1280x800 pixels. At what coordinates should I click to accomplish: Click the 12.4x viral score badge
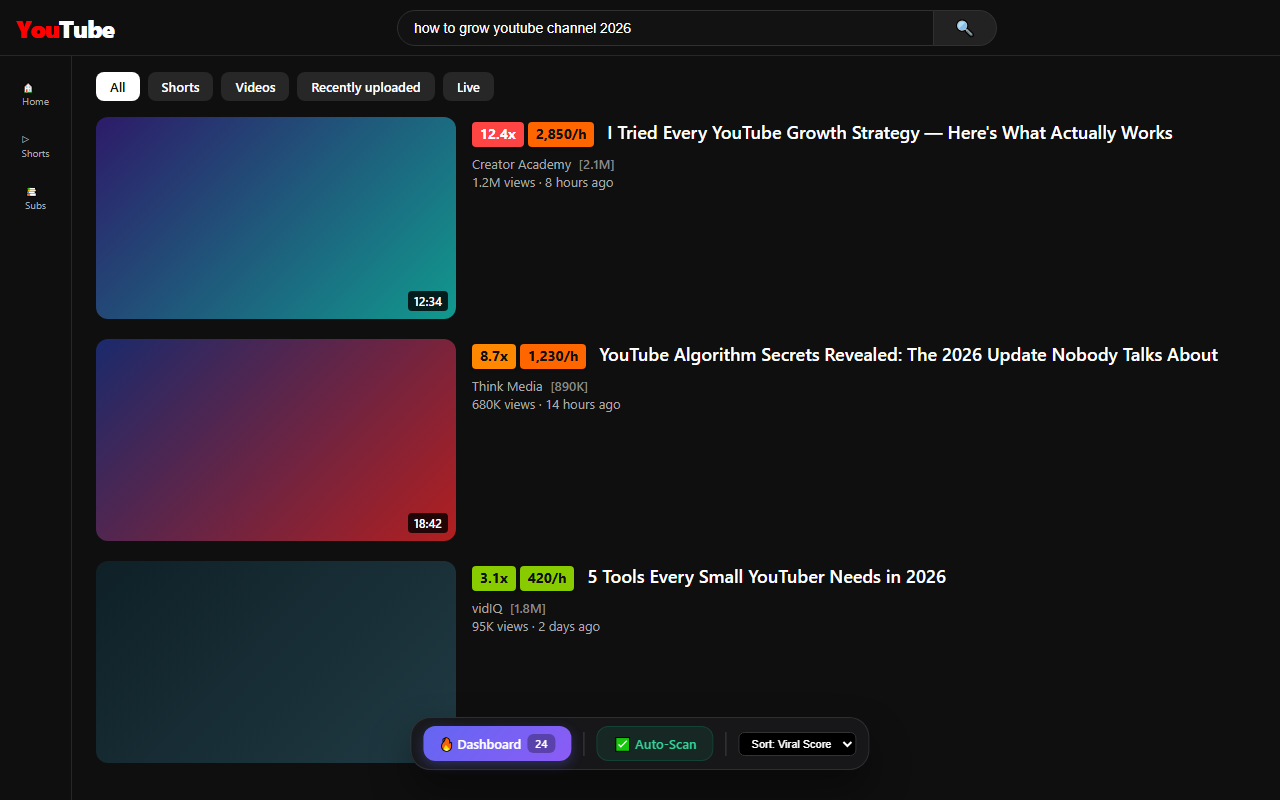497,134
